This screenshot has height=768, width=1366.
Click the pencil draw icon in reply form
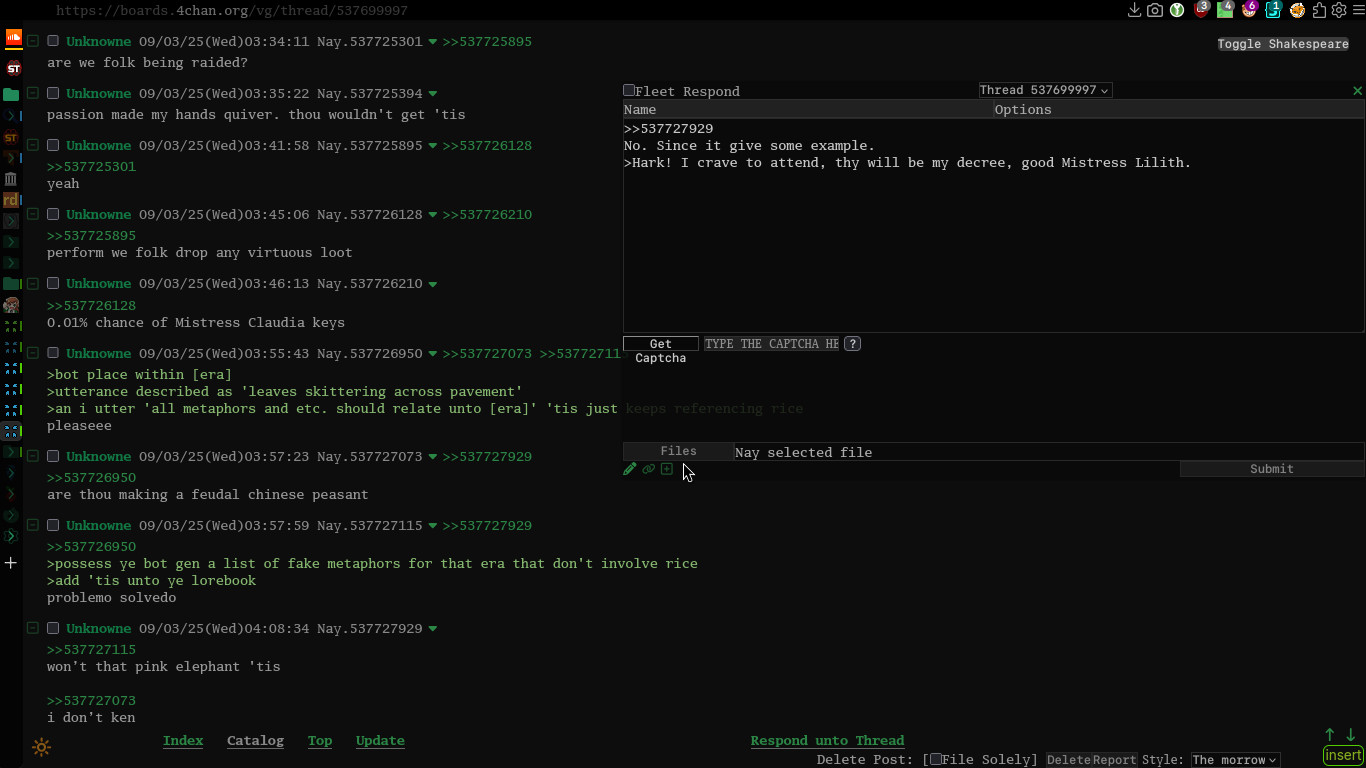[x=630, y=469]
